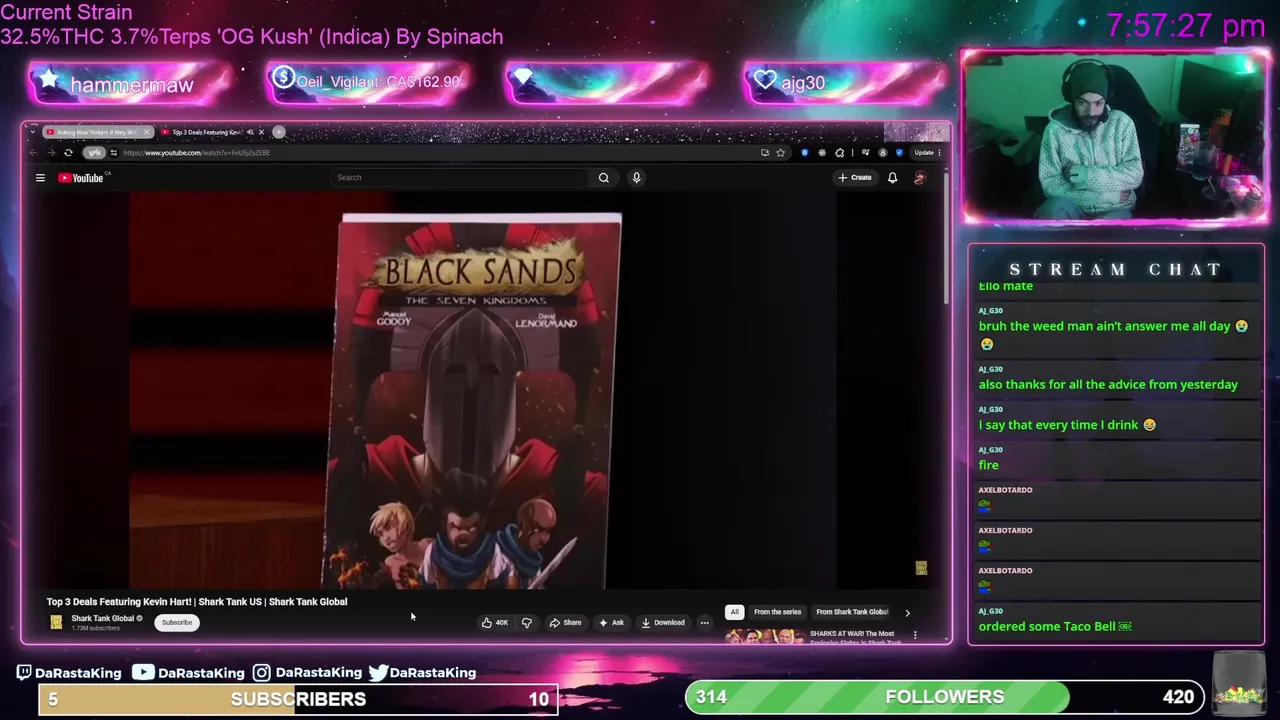This screenshot has width=1280, height=720.
Task: Open the YouTube hamburger guide menu
Action: click(40, 178)
